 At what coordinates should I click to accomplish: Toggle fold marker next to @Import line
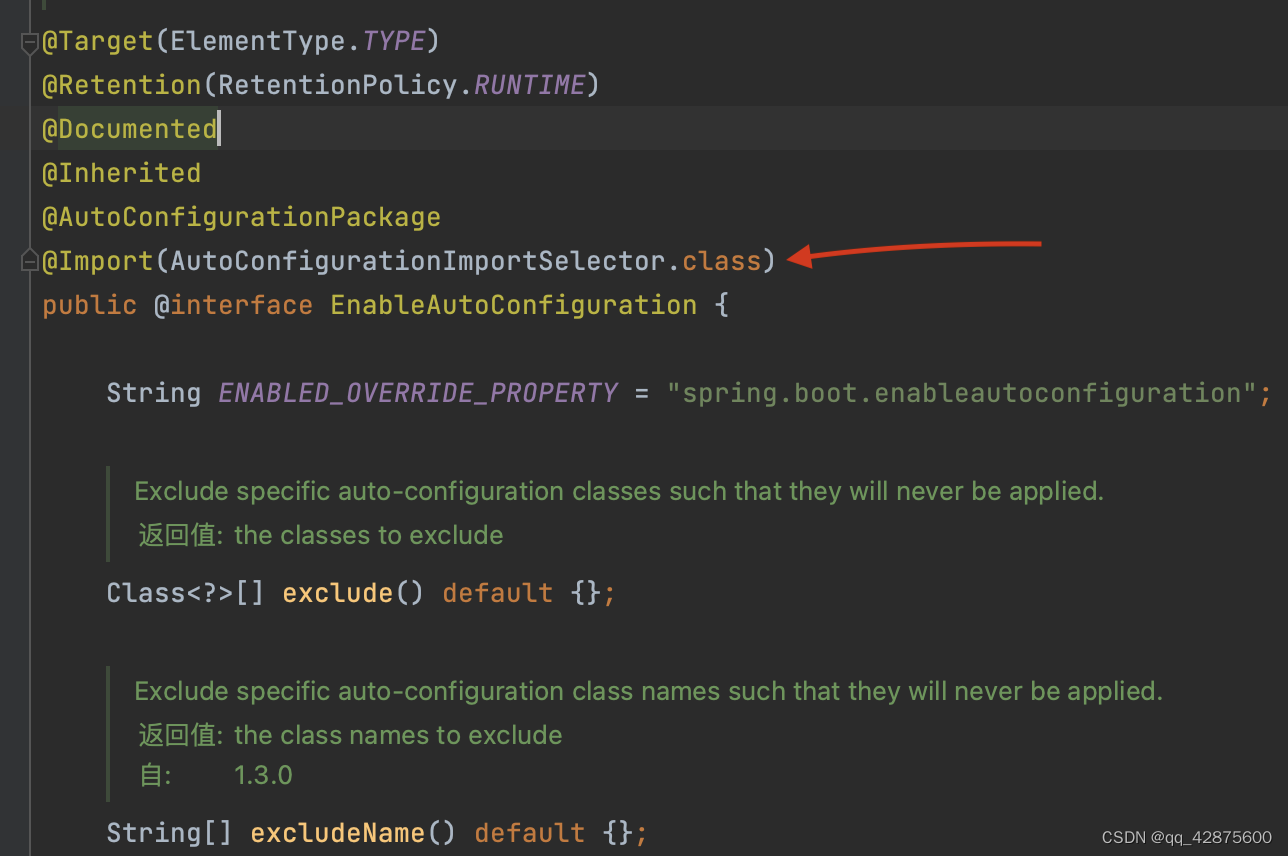(x=29, y=262)
